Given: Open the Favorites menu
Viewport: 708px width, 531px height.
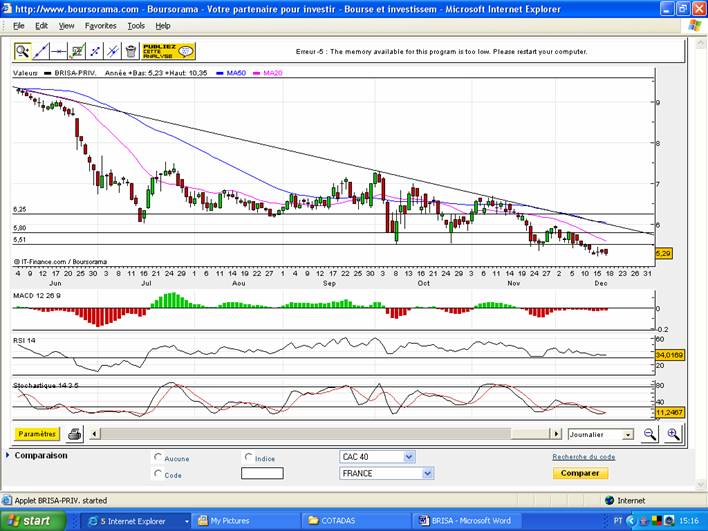Looking at the screenshot, I should pos(101,26).
